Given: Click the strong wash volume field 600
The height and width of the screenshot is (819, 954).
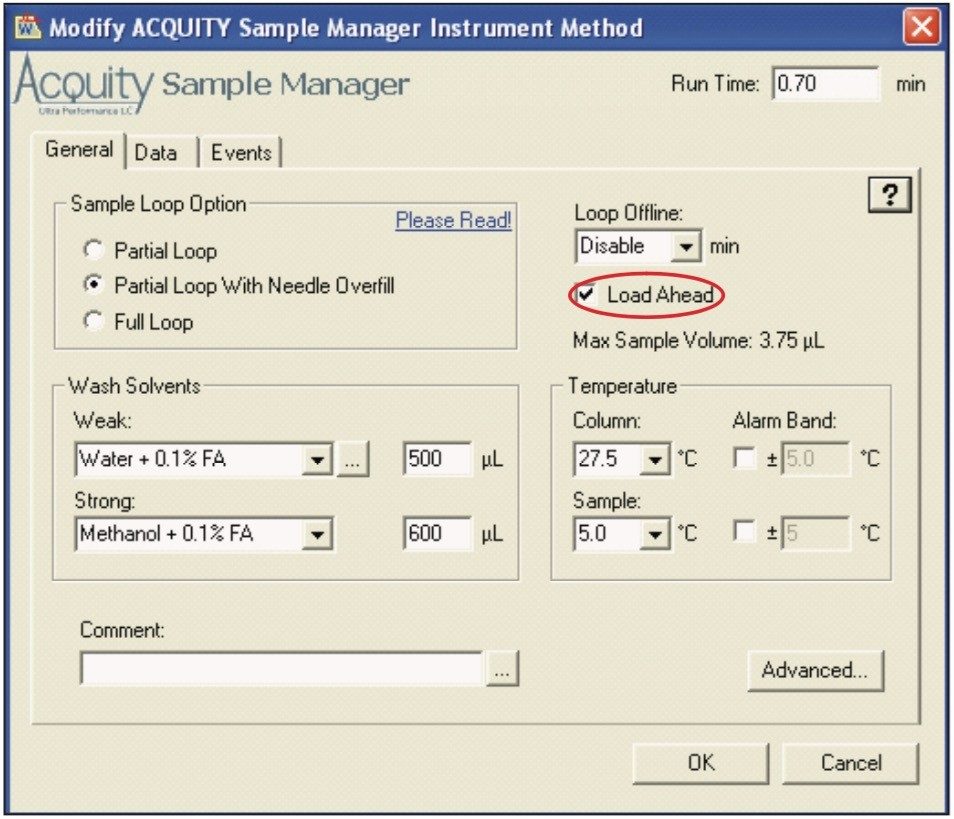Looking at the screenshot, I should coord(437,534).
